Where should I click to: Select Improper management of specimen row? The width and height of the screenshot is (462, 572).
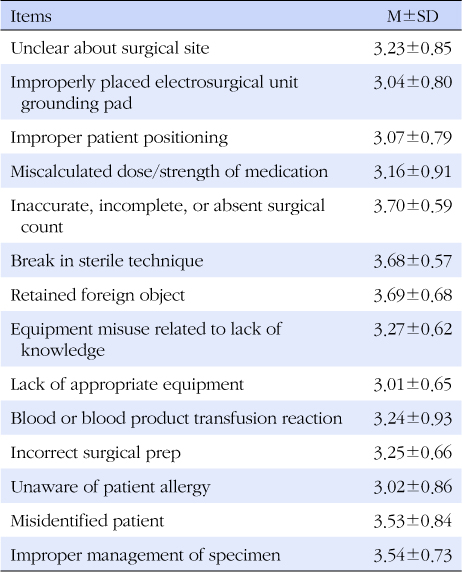click(231, 554)
